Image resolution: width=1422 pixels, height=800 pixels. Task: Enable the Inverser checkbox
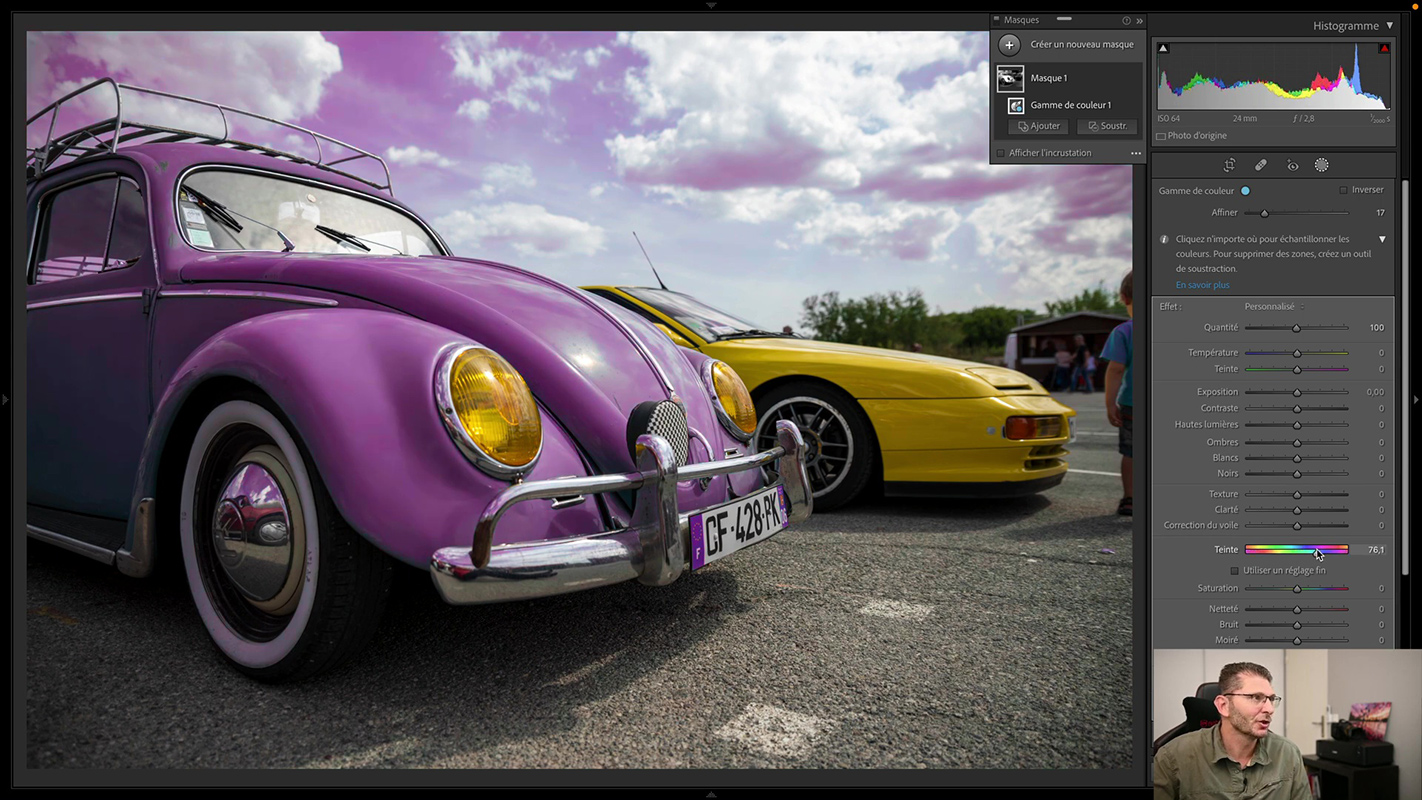pos(1343,190)
